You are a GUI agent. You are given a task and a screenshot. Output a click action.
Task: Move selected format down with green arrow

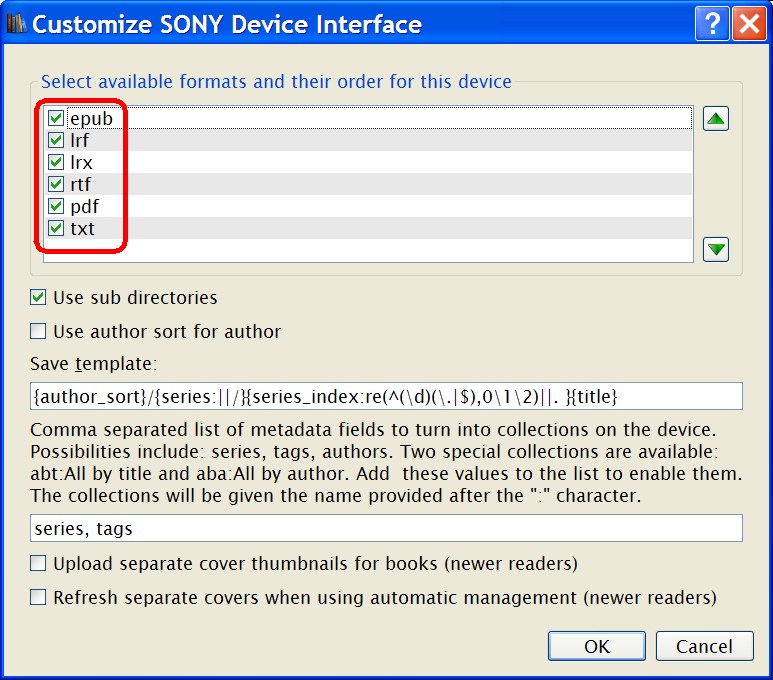[715, 250]
